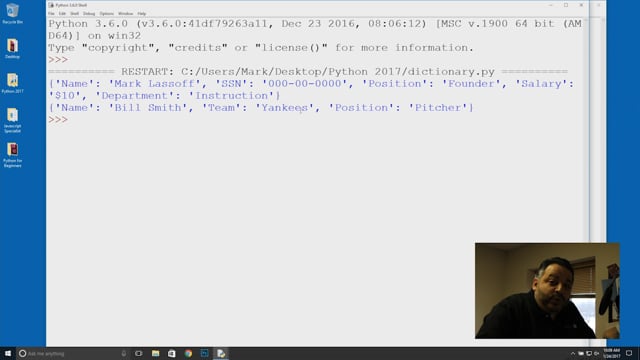Open the Windows Start menu
The image size is (640, 360).
pos(8,353)
